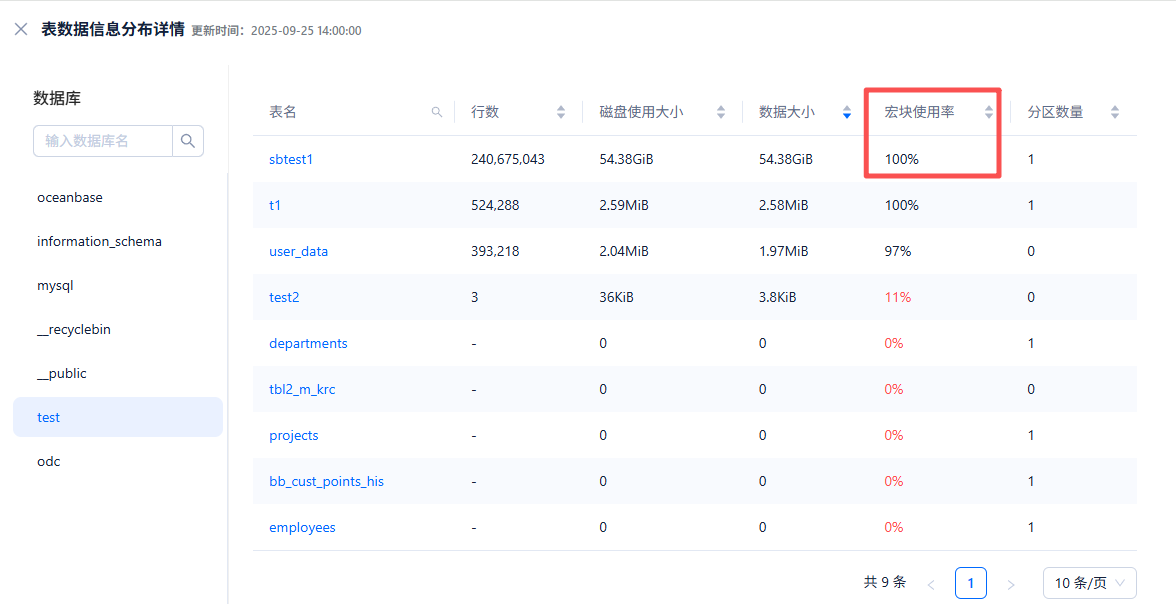Sort by 分区数量 column sort icon
The image size is (1176, 604).
[x=1115, y=112]
